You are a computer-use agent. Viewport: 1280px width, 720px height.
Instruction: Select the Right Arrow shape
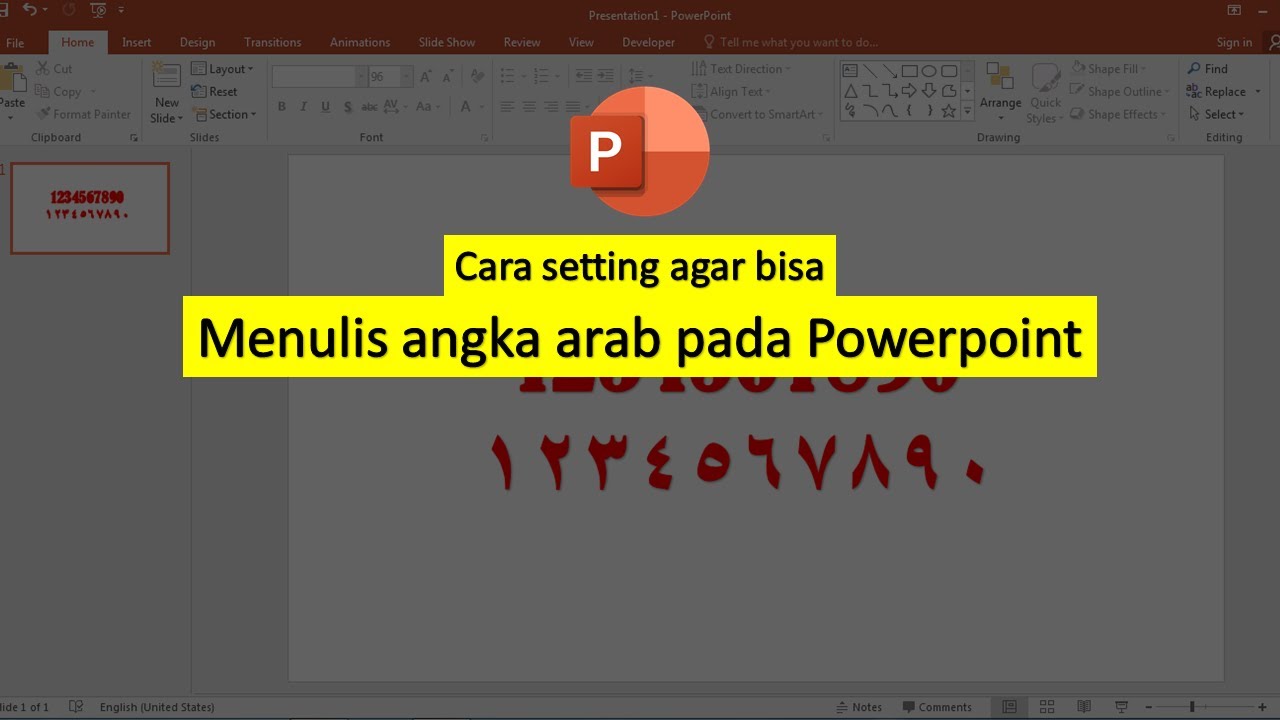909,91
